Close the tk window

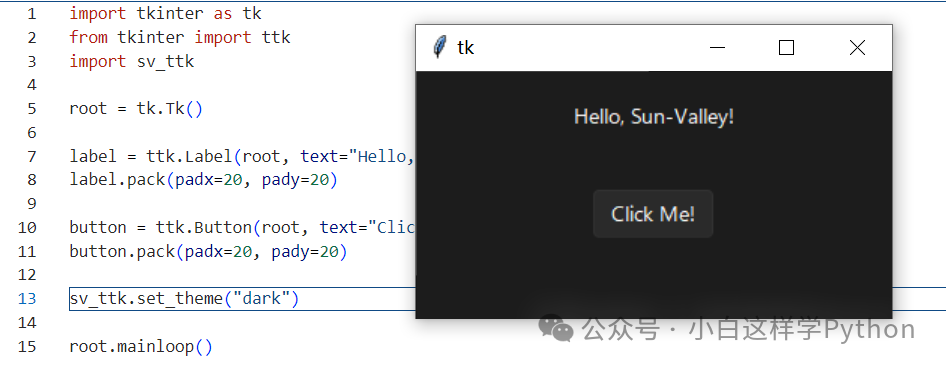coord(857,48)
